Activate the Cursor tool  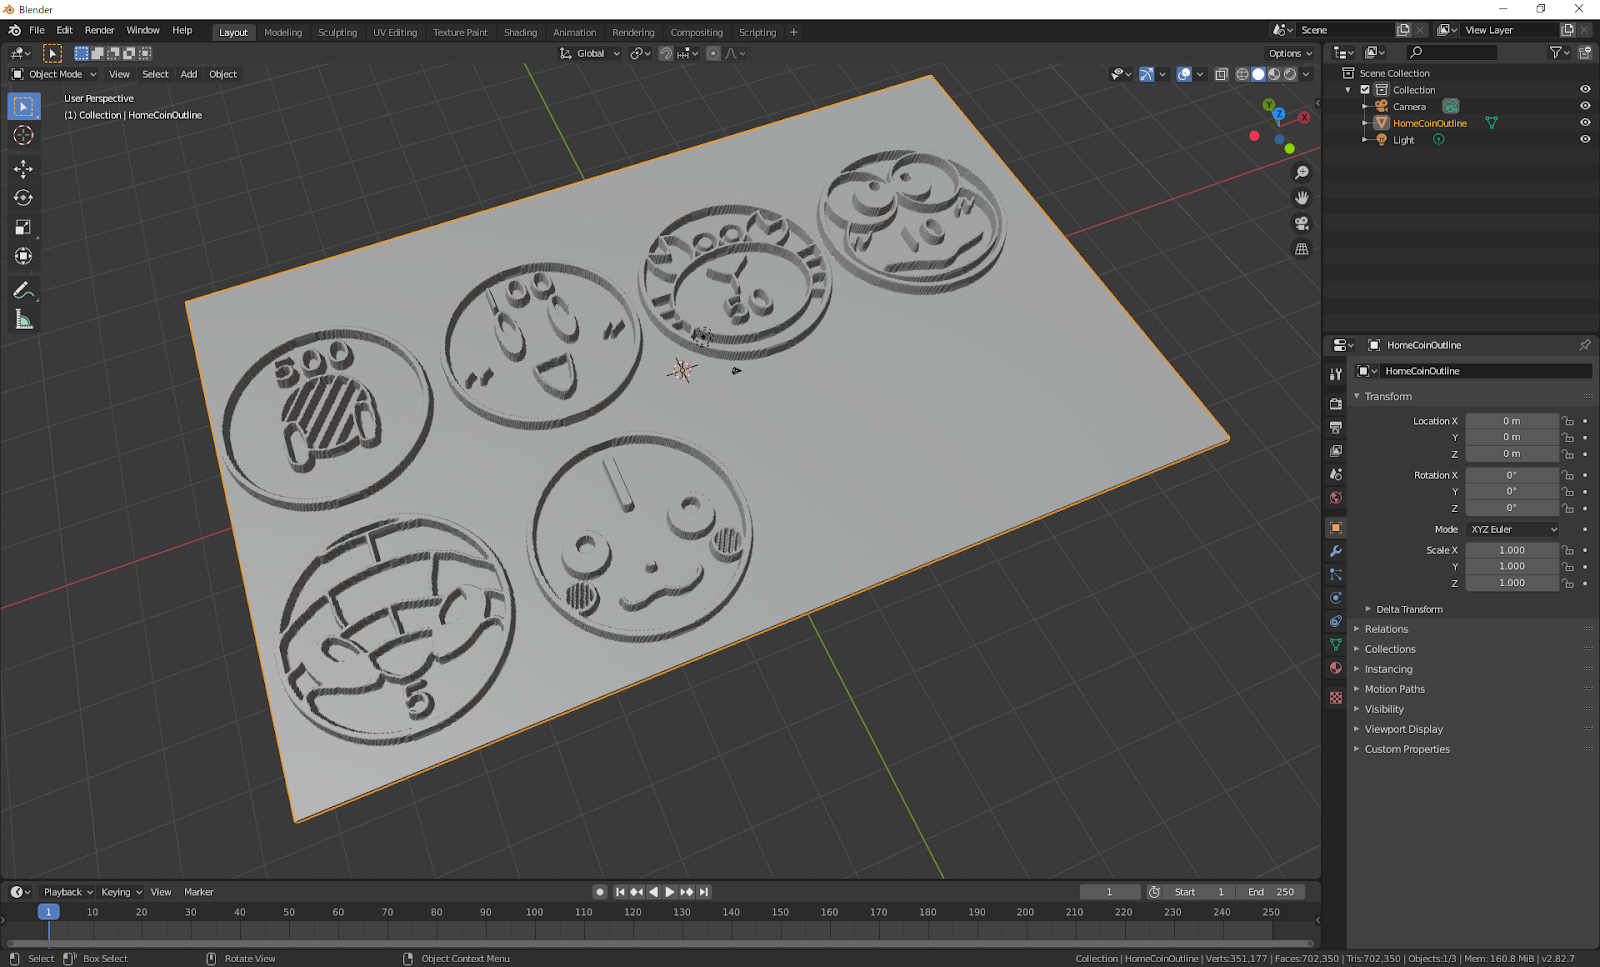(24, 135)
